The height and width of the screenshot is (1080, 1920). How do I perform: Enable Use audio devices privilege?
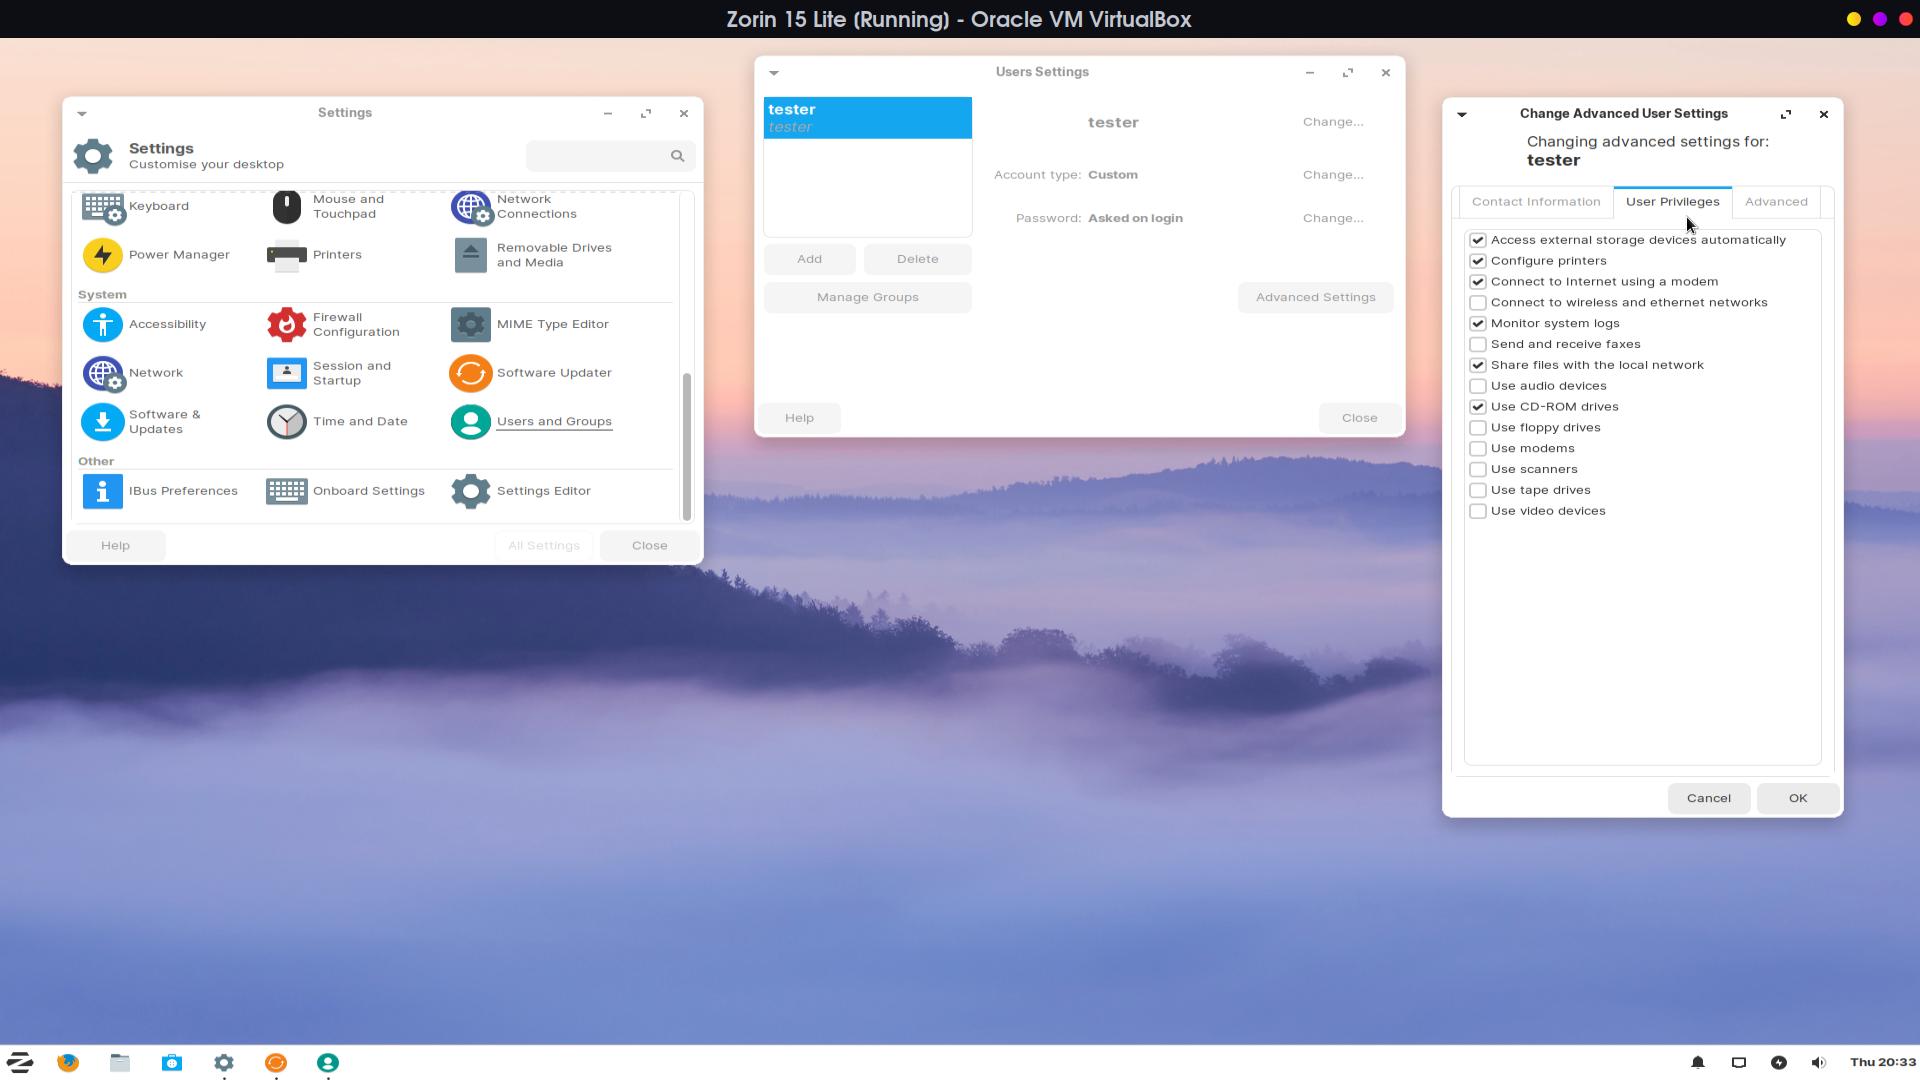(x=1478, y=386)
